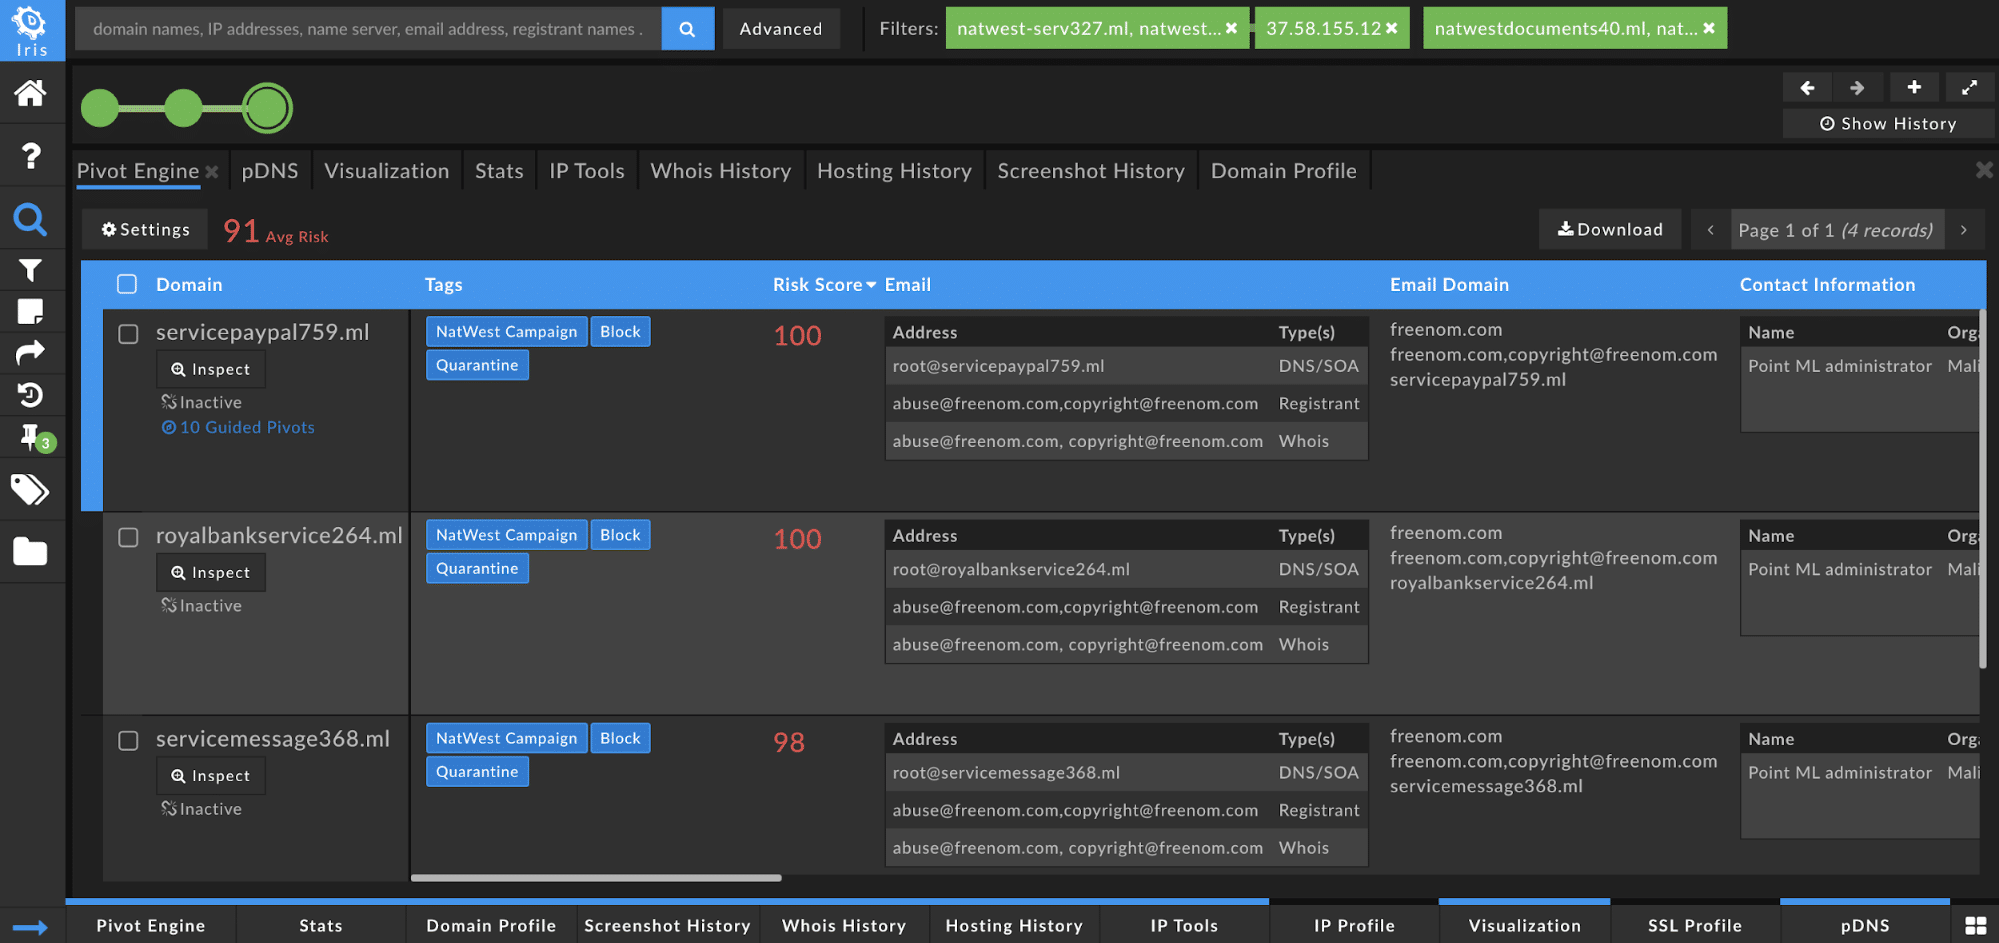Screen dimensions: 1999x943
Task: Check the royalbankservice264.ml row checkbox
Action: [128, 537]
